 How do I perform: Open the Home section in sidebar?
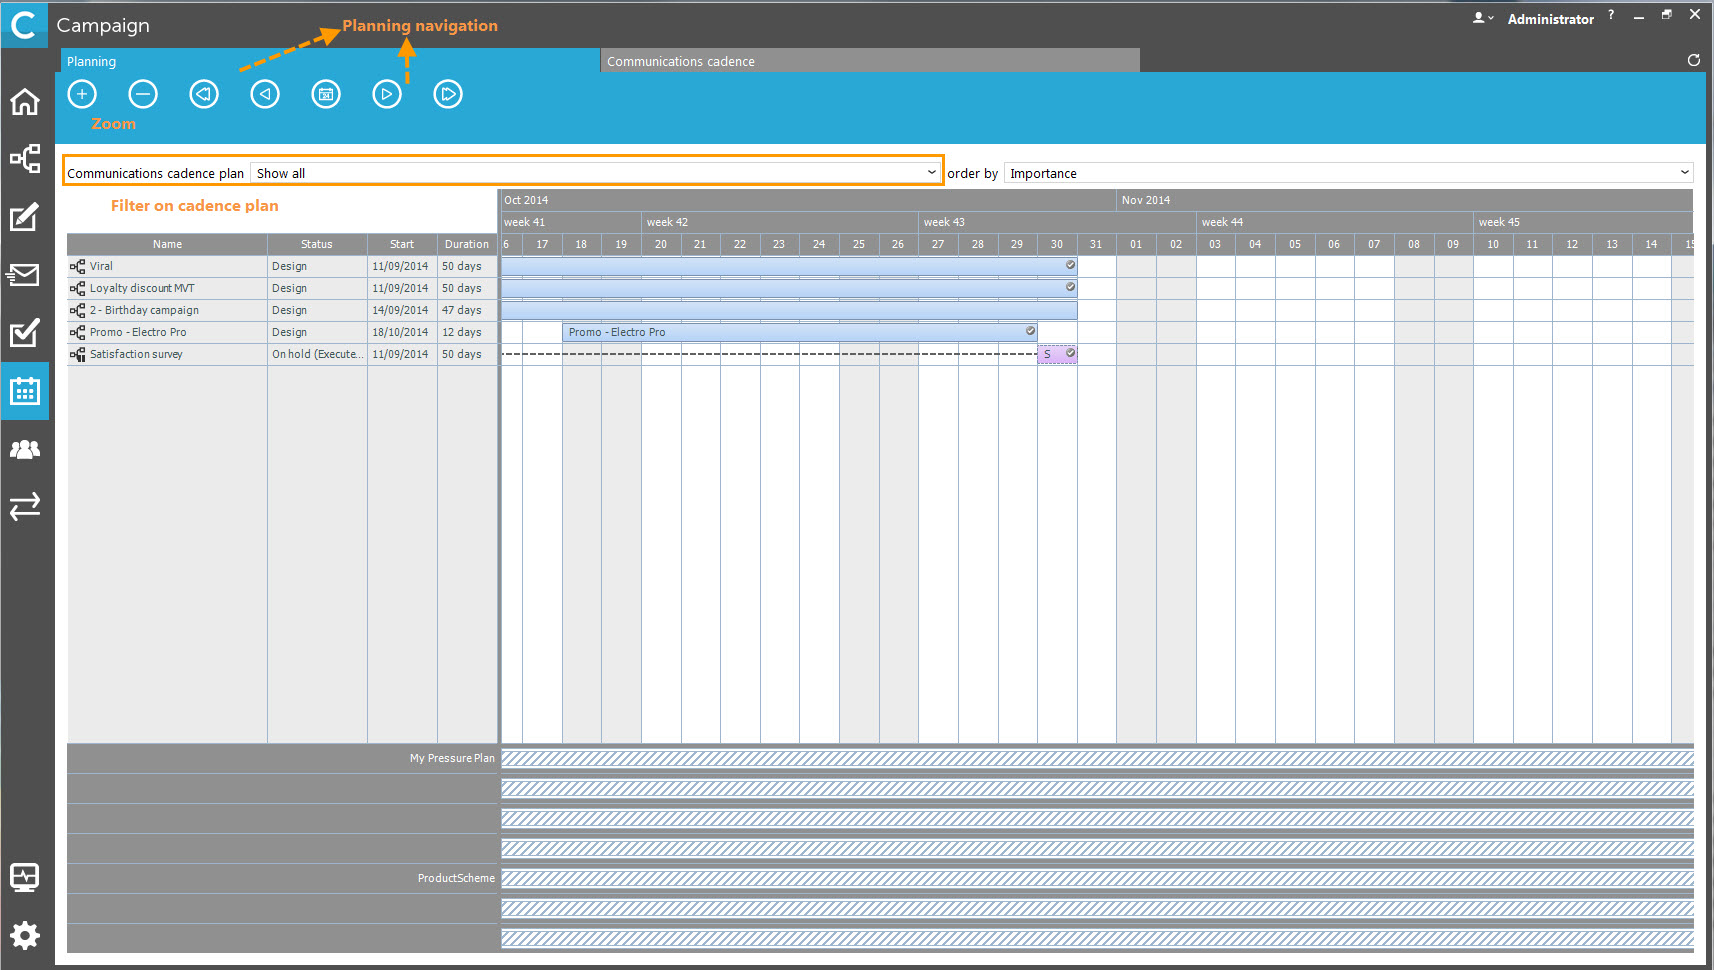25,102
